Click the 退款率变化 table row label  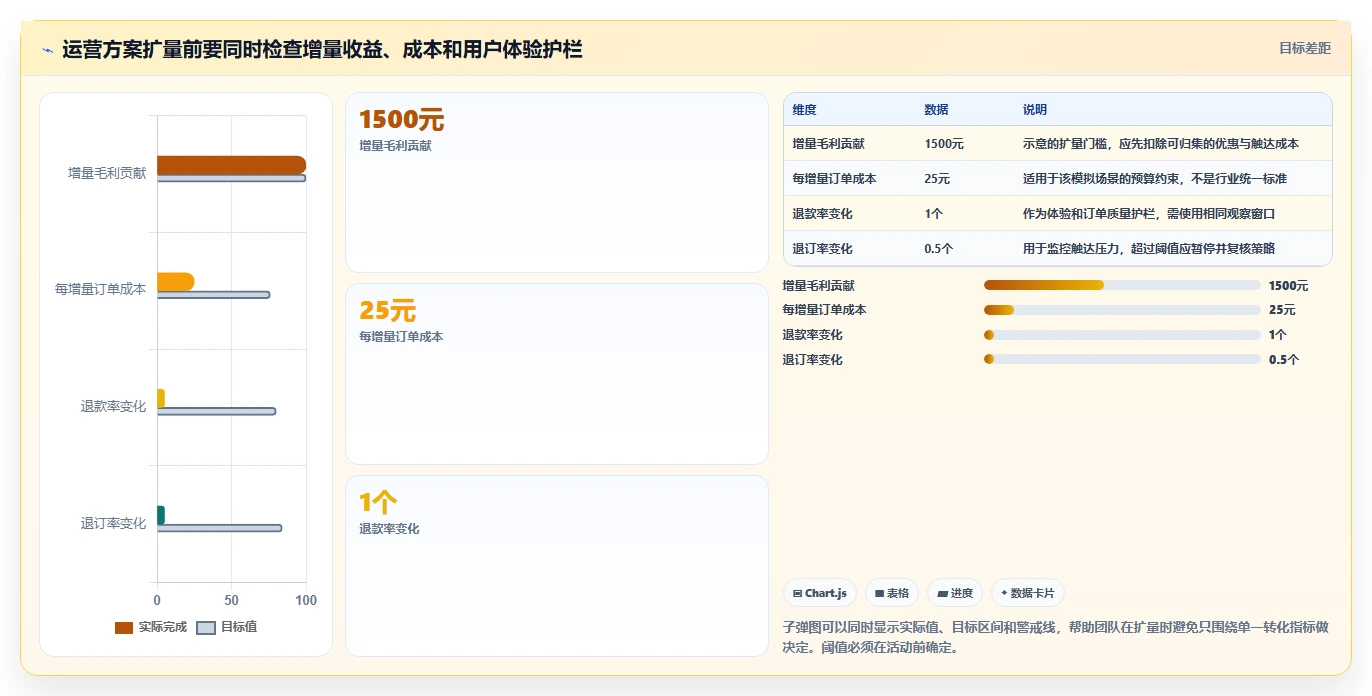[x=822, y=214]
